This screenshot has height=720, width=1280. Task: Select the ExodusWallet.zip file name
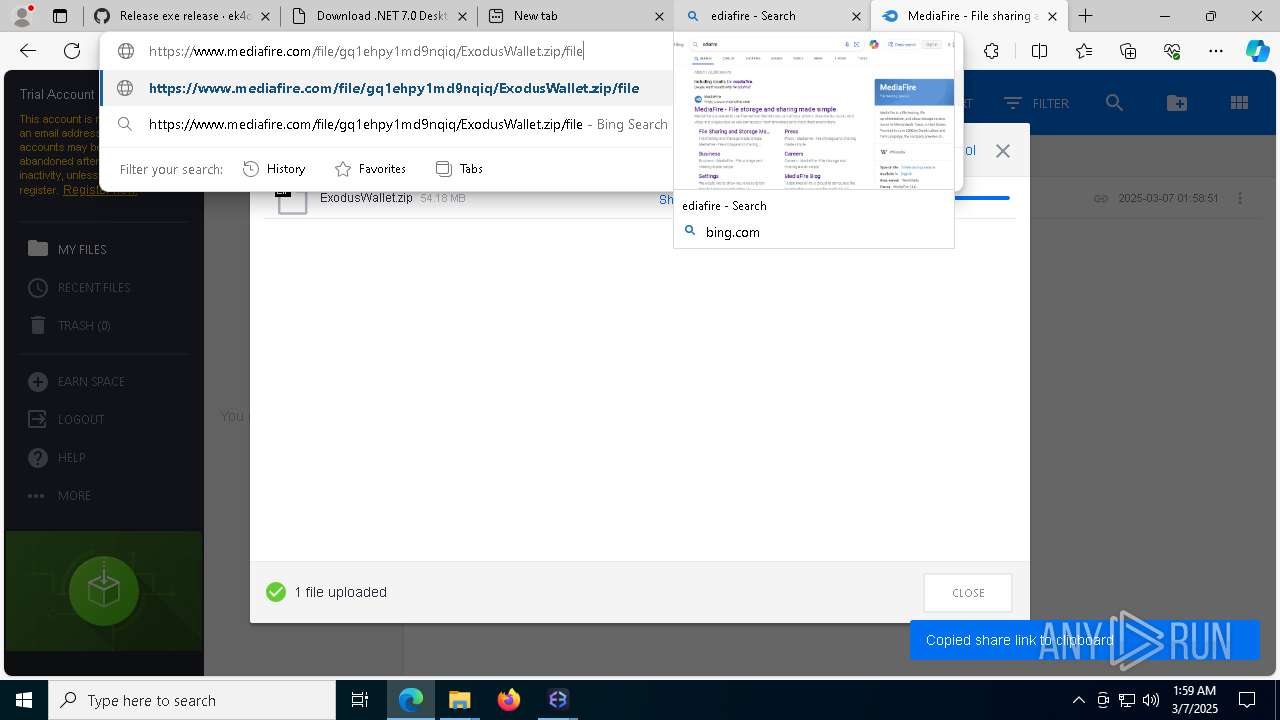pyautogui.click(x=366, y=198)
